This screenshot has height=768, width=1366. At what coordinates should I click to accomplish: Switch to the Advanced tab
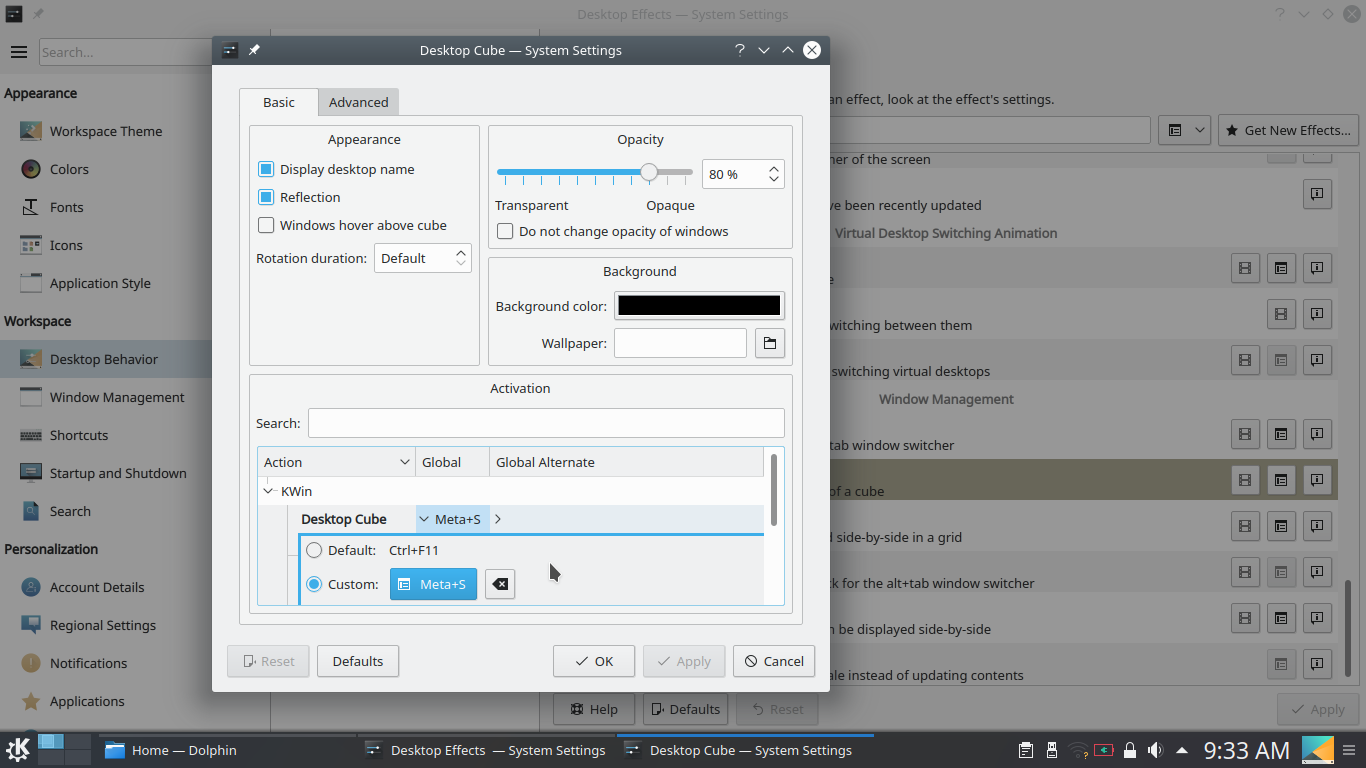coord(359,102)
